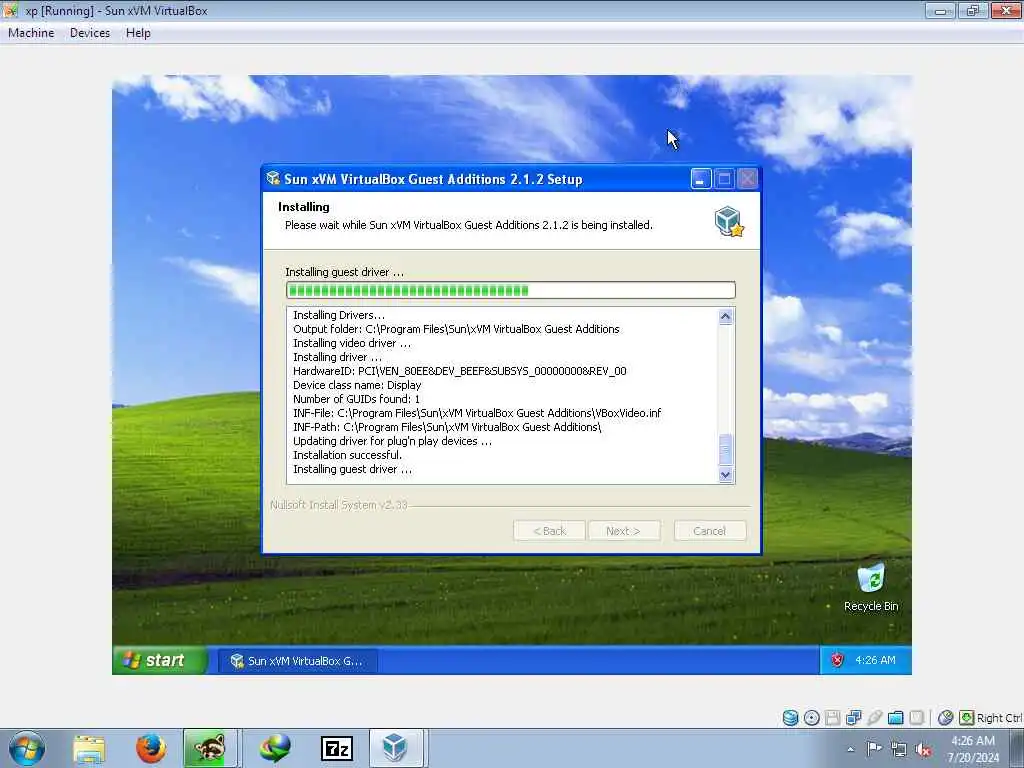
Task: Select the Guest Additions XP taskbar button
Action: 297,661
